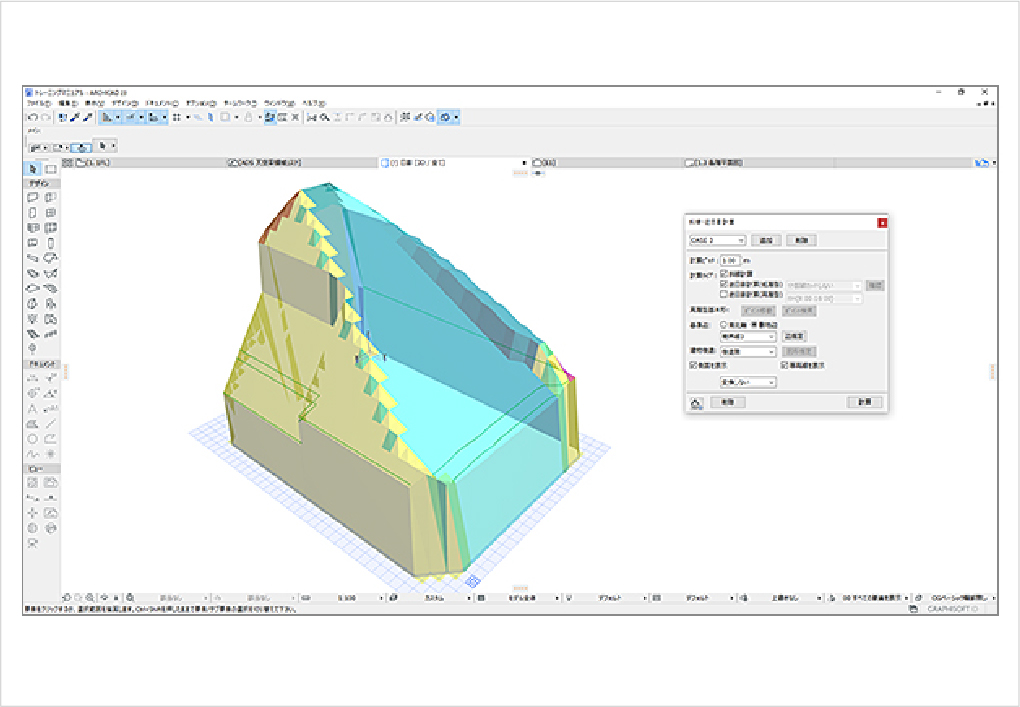Screen dimensions: 1020x707
Task: Click the calculation pitch input field
Action: [729, 260]
